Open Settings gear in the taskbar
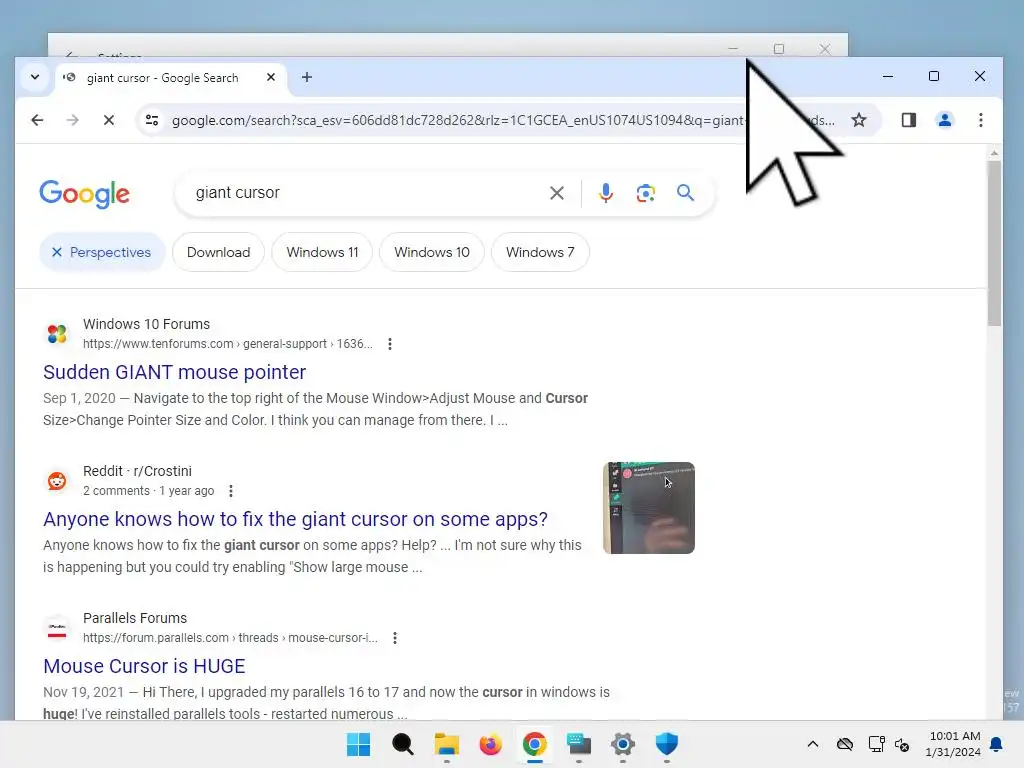 [x=622, y=744]
